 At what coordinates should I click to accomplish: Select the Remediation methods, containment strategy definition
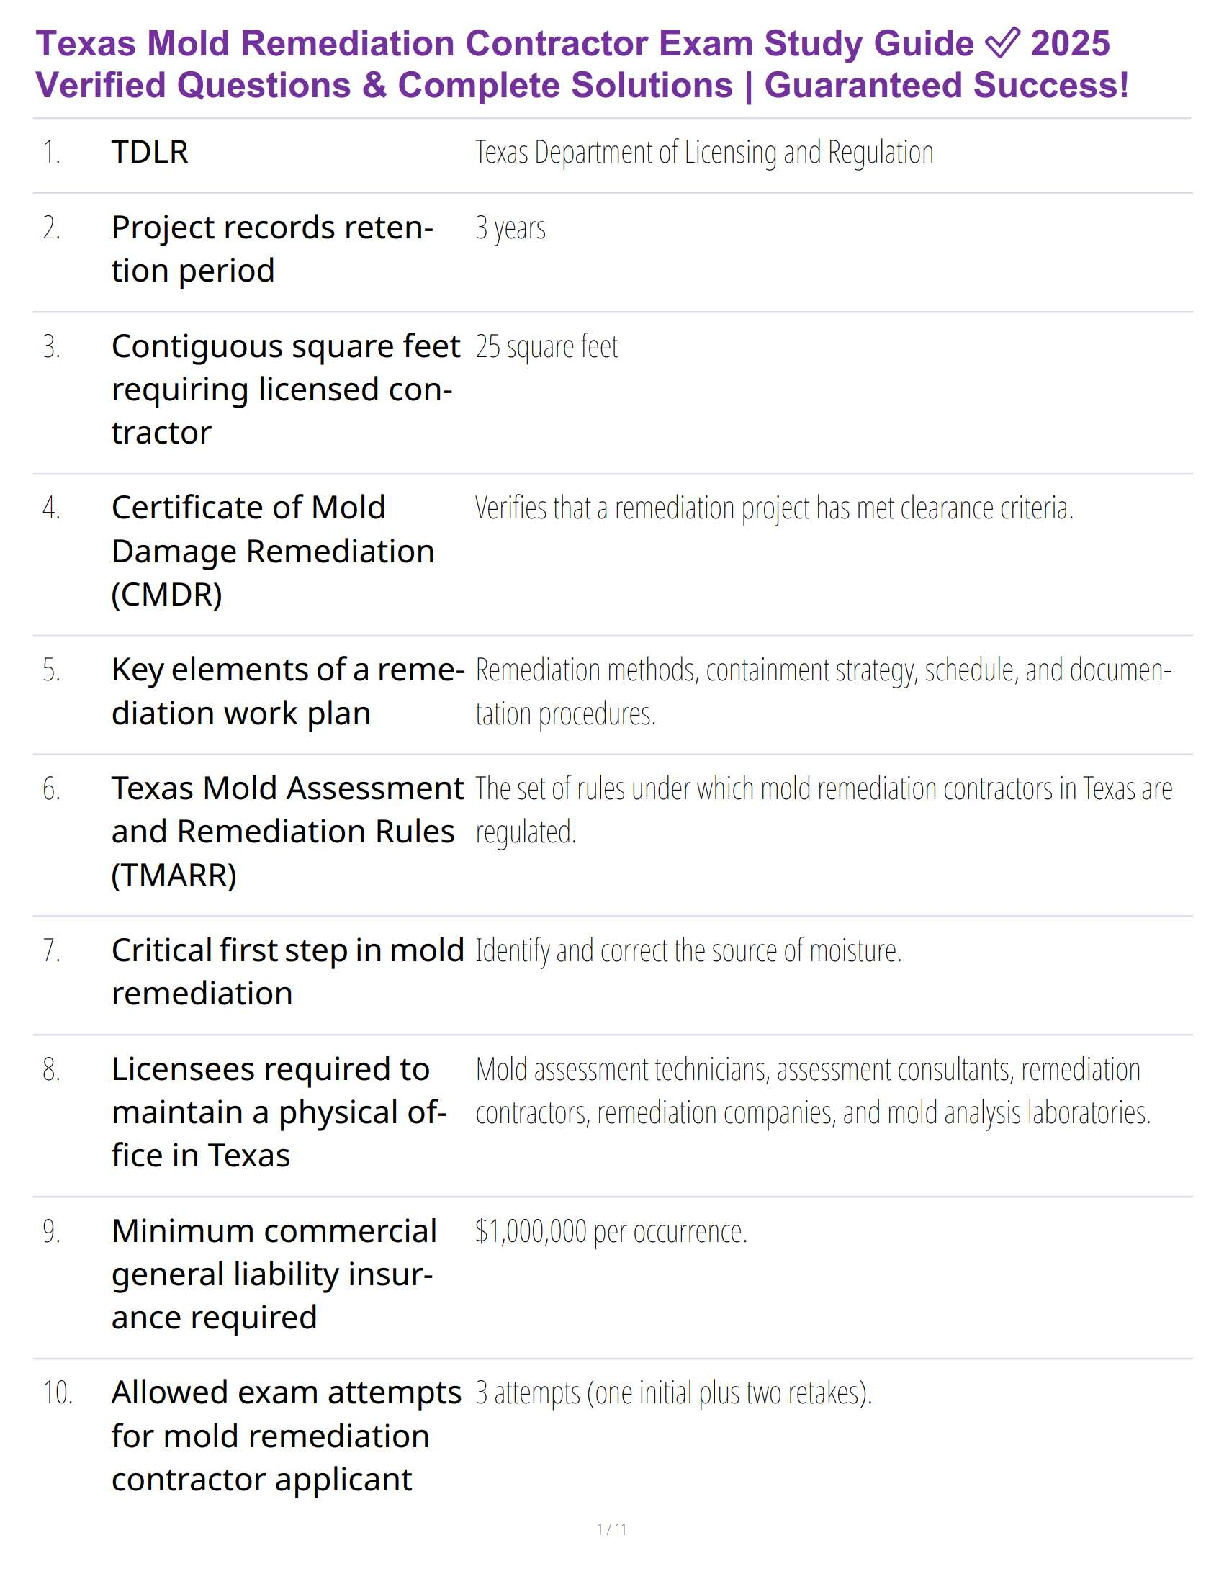(x=823, y=692)
